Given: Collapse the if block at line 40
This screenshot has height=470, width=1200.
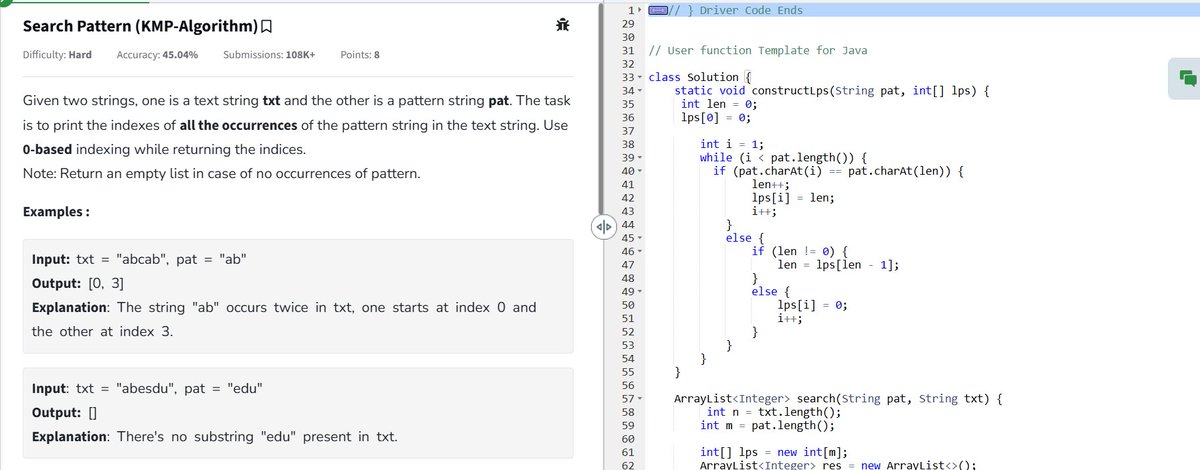Looking at the screenshot, I should 639,171.
